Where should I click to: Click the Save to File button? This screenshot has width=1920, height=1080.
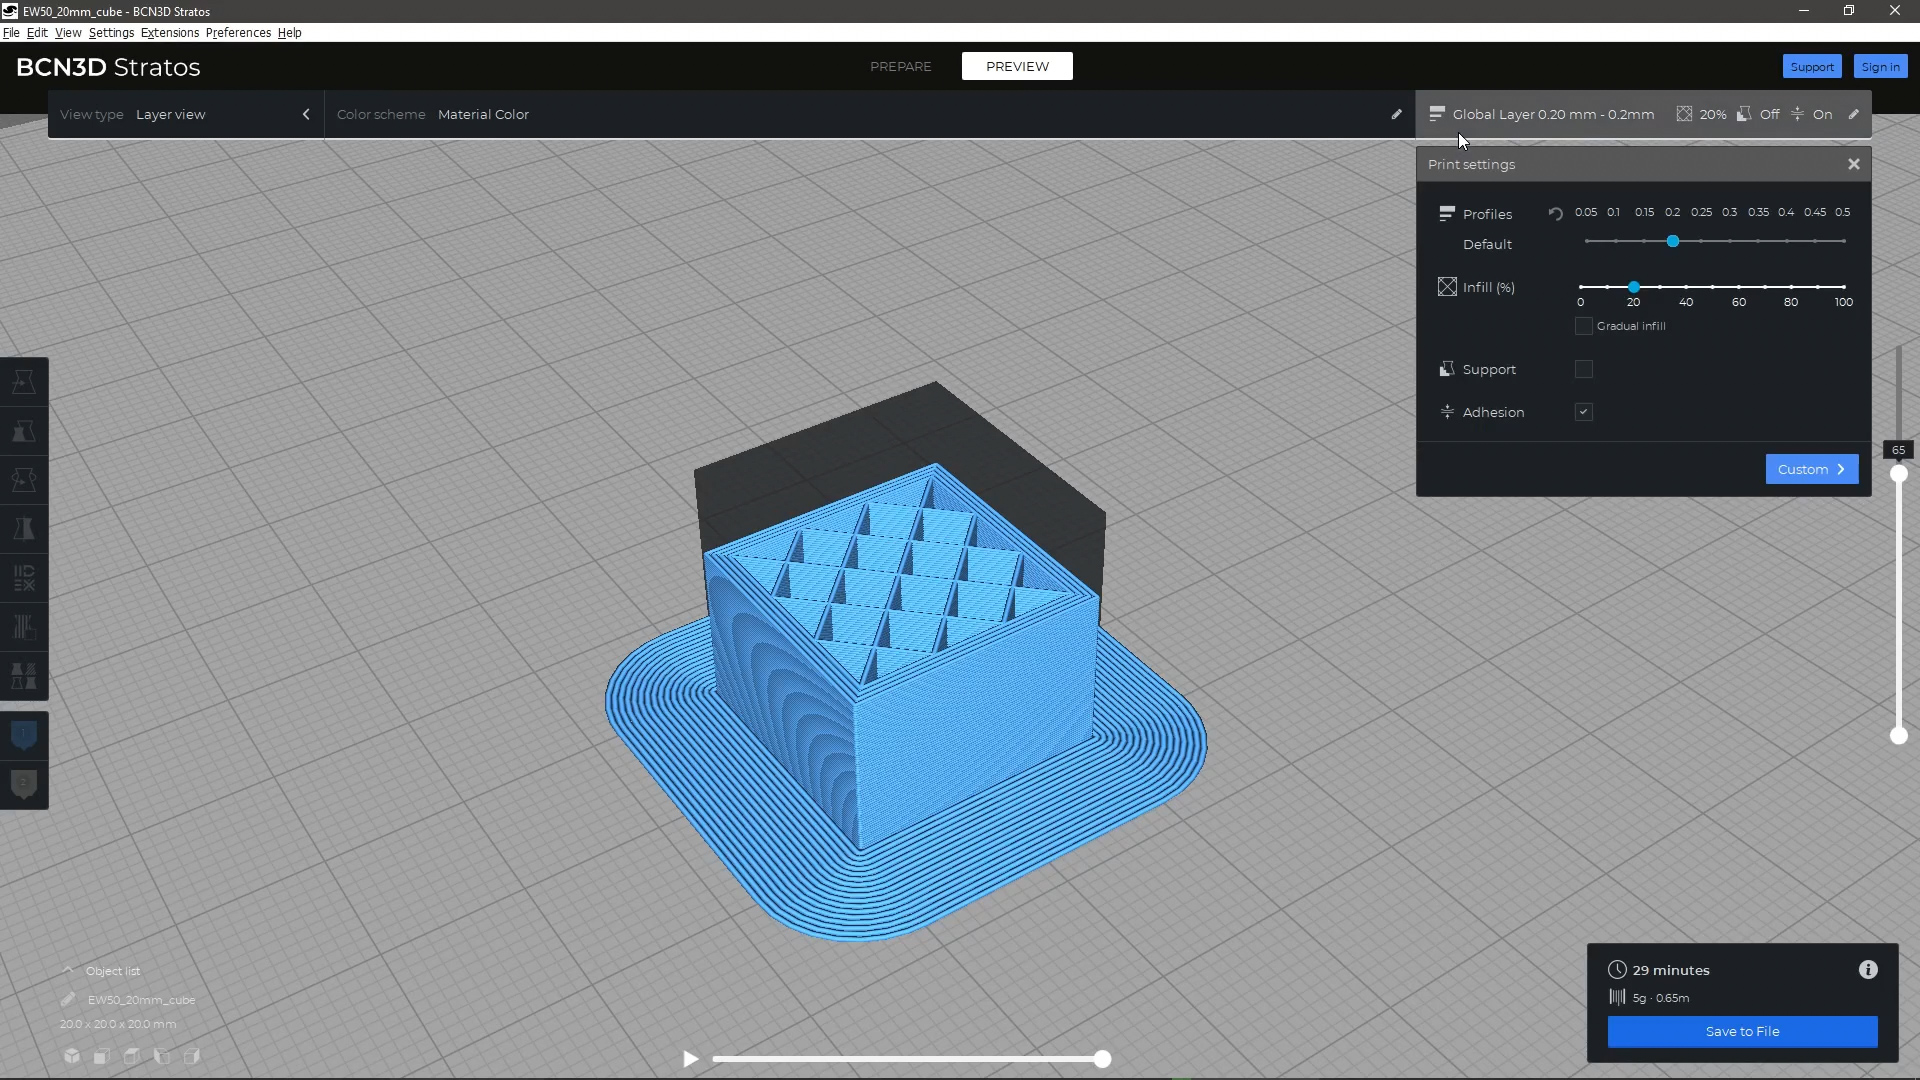point(1742,1031)
